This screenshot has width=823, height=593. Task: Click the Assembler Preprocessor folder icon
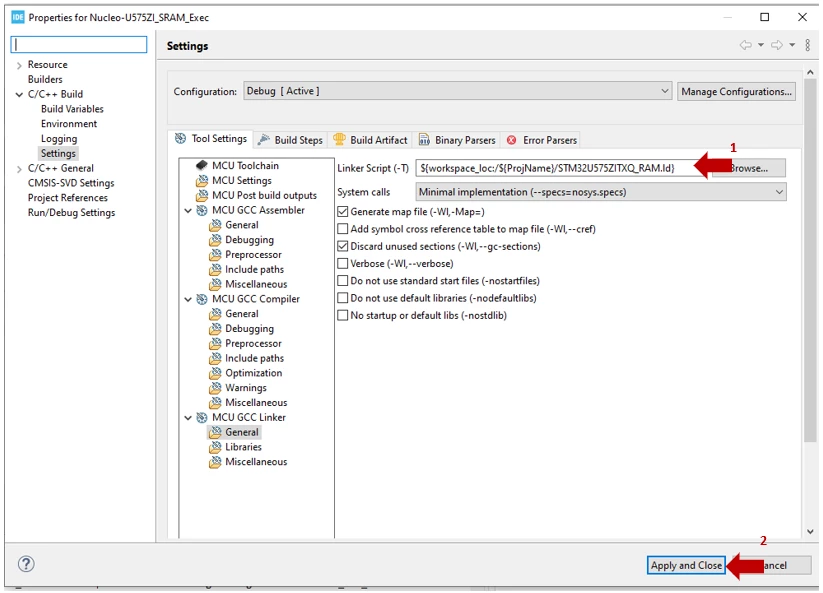pos(215,255)
